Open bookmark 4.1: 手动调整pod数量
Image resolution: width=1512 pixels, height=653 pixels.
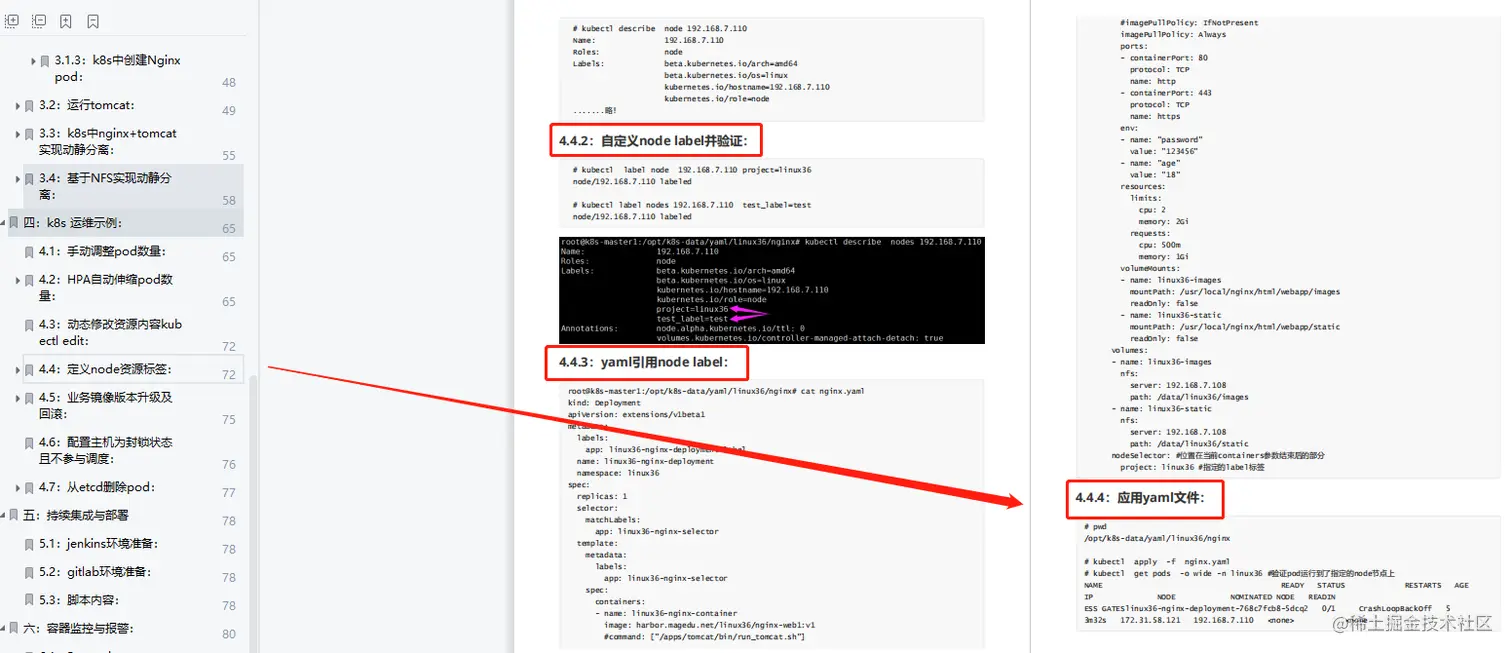coord(102,251)
